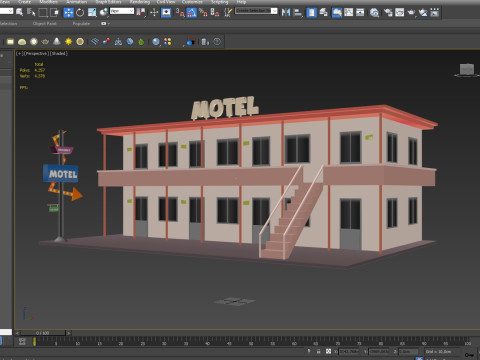This screenshot has height=360, width=480.
Task: Open the Help menu
Action: [x=241, y=2]
